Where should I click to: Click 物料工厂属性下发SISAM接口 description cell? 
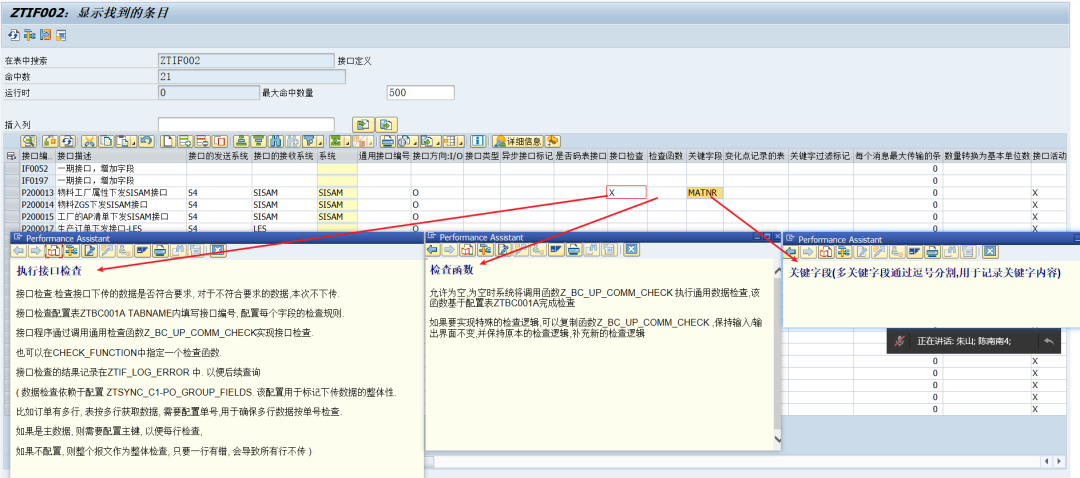[120, 193]
